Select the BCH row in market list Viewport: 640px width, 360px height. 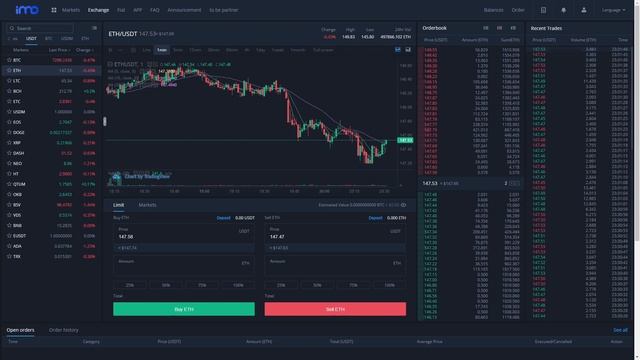[x=51, y=91]
